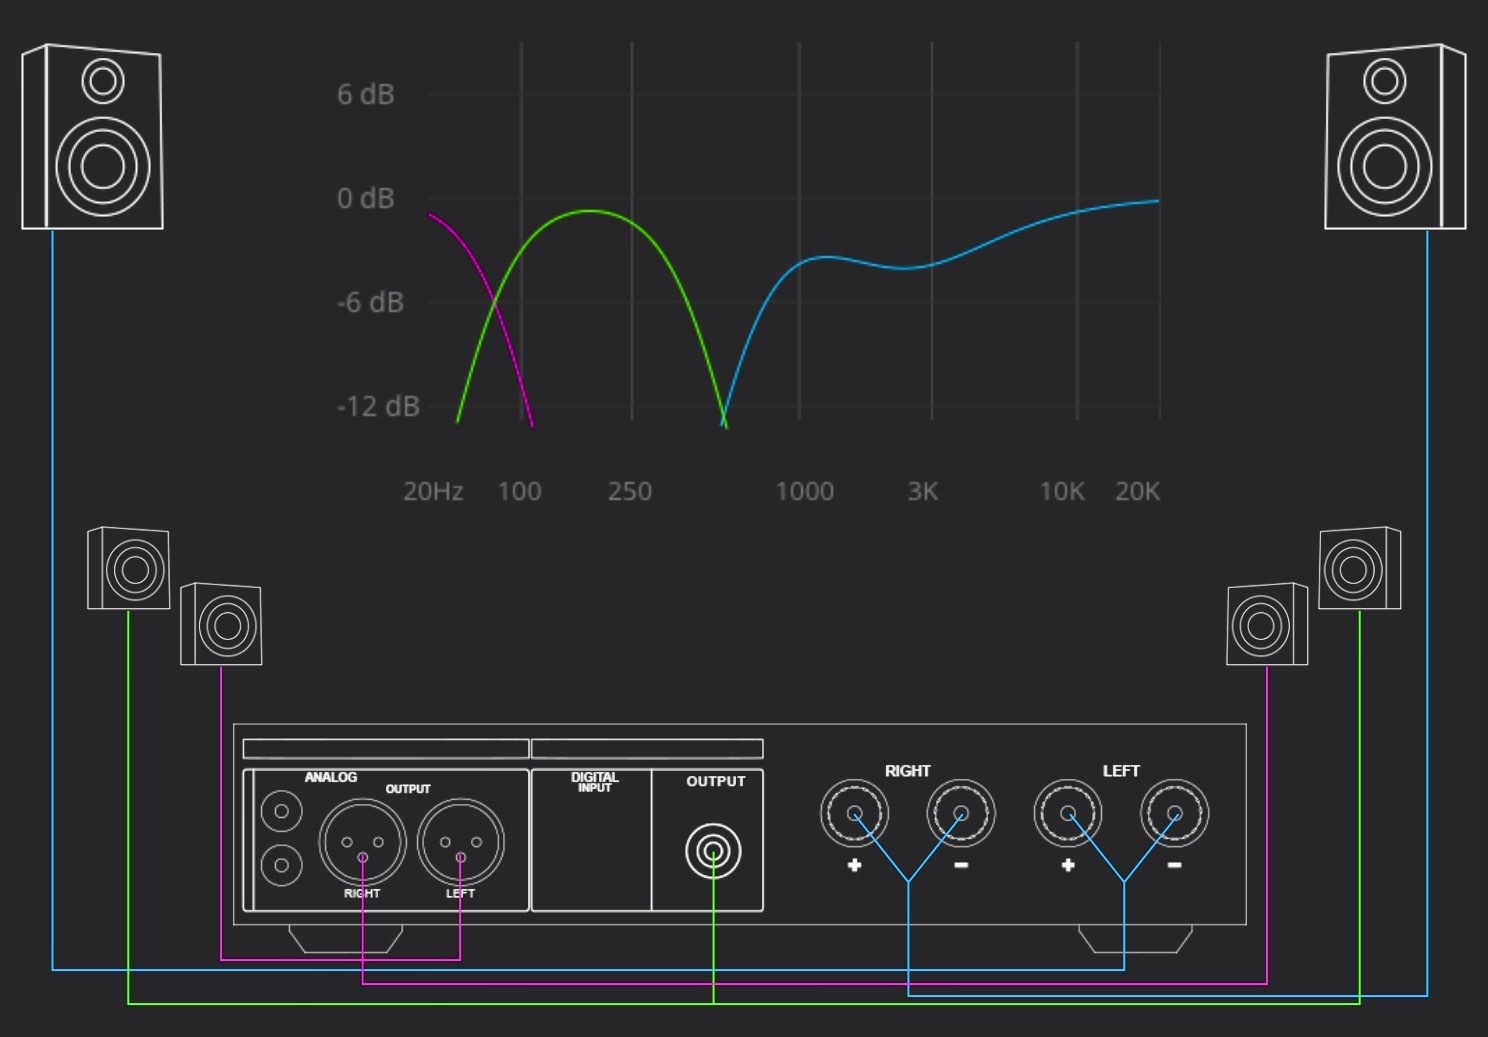Click the analog LEFT XLR output connector
The image size is (1488, 1037).
point(460,841)
